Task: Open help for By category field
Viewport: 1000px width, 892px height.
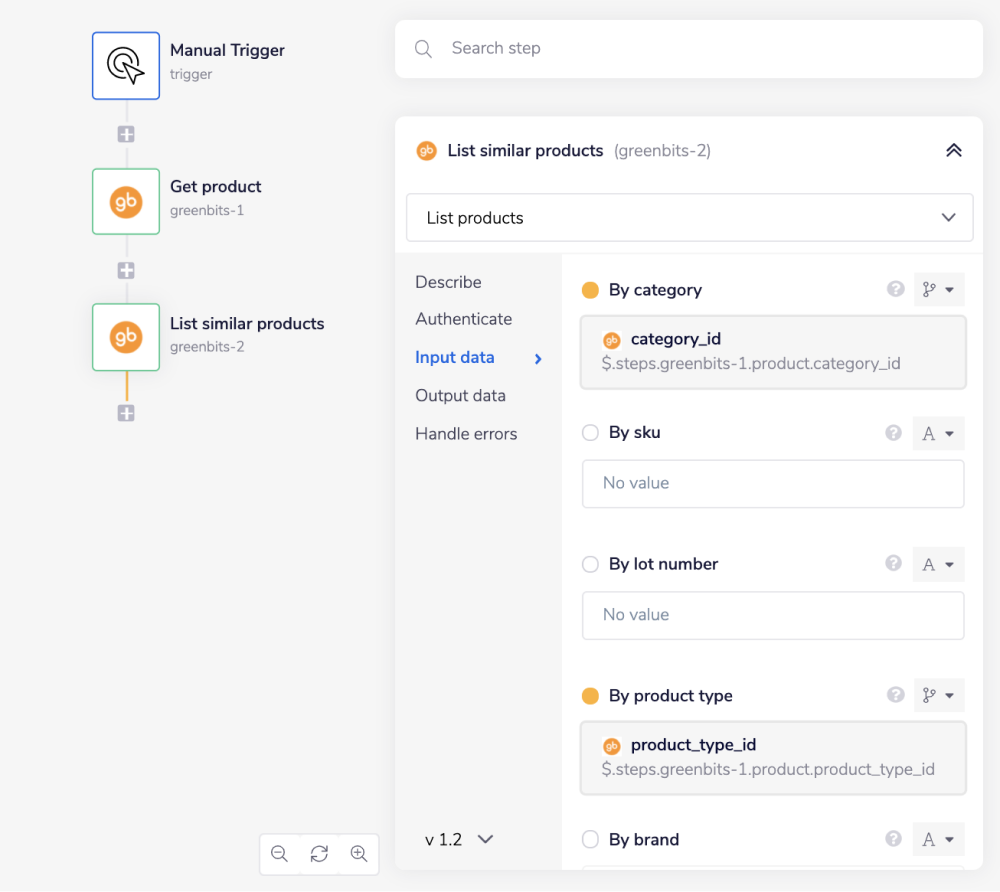Action: coord(895,289)
